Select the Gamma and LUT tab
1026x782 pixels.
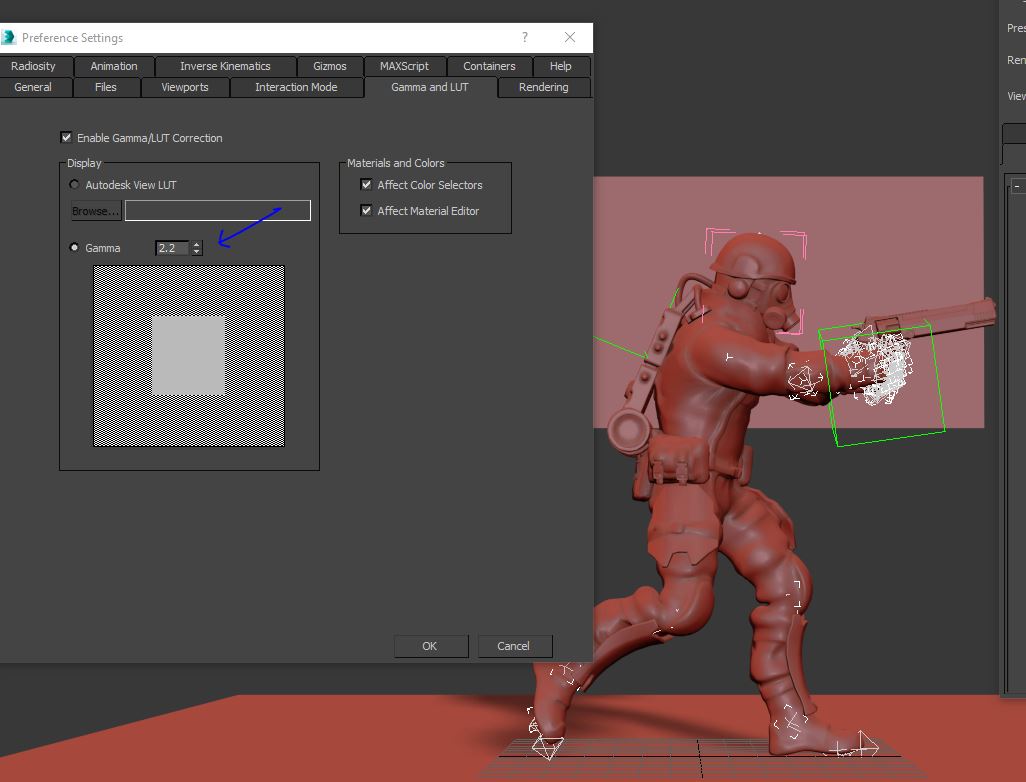click(430, 87)
